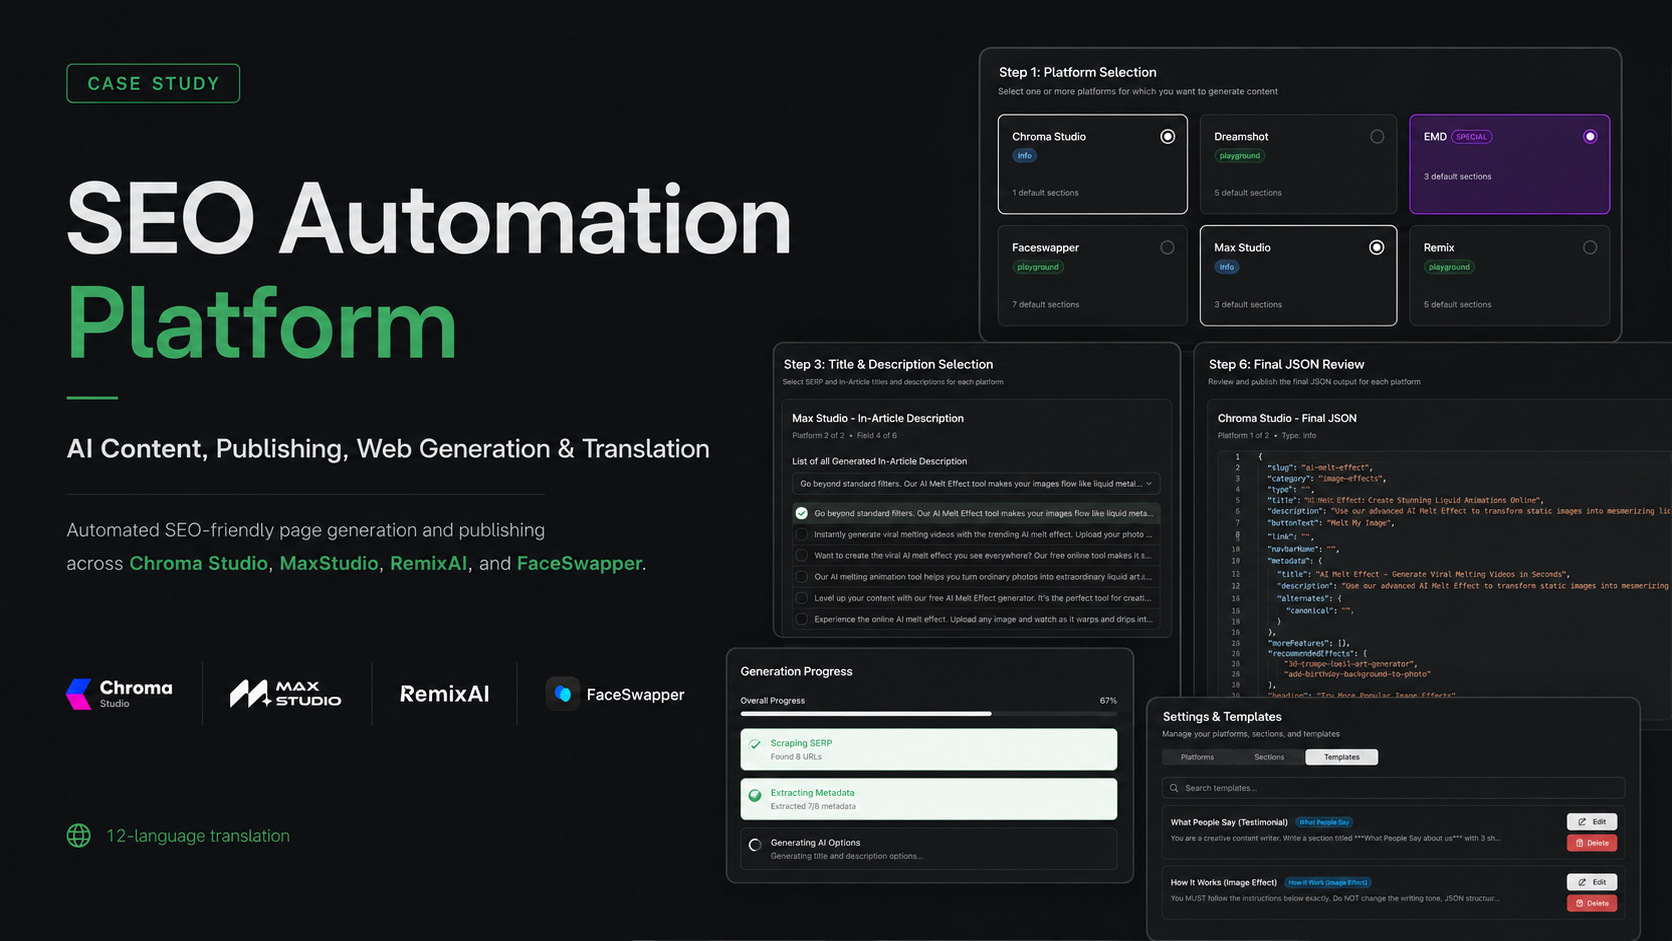Image resolution: width=1672 pixels, height=941 pixels.
Task: Open the green Chroma Studio link
Action: [x=198, y=563]
